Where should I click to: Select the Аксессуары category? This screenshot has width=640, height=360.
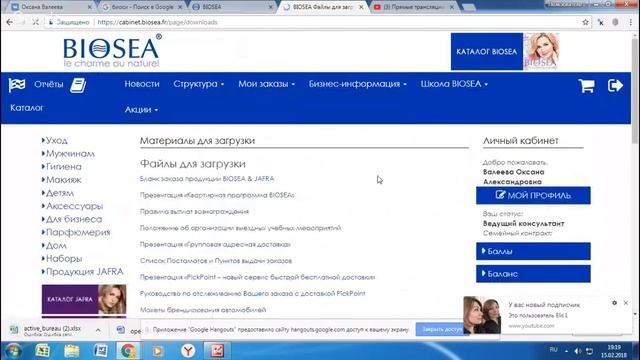coord(74,206)
